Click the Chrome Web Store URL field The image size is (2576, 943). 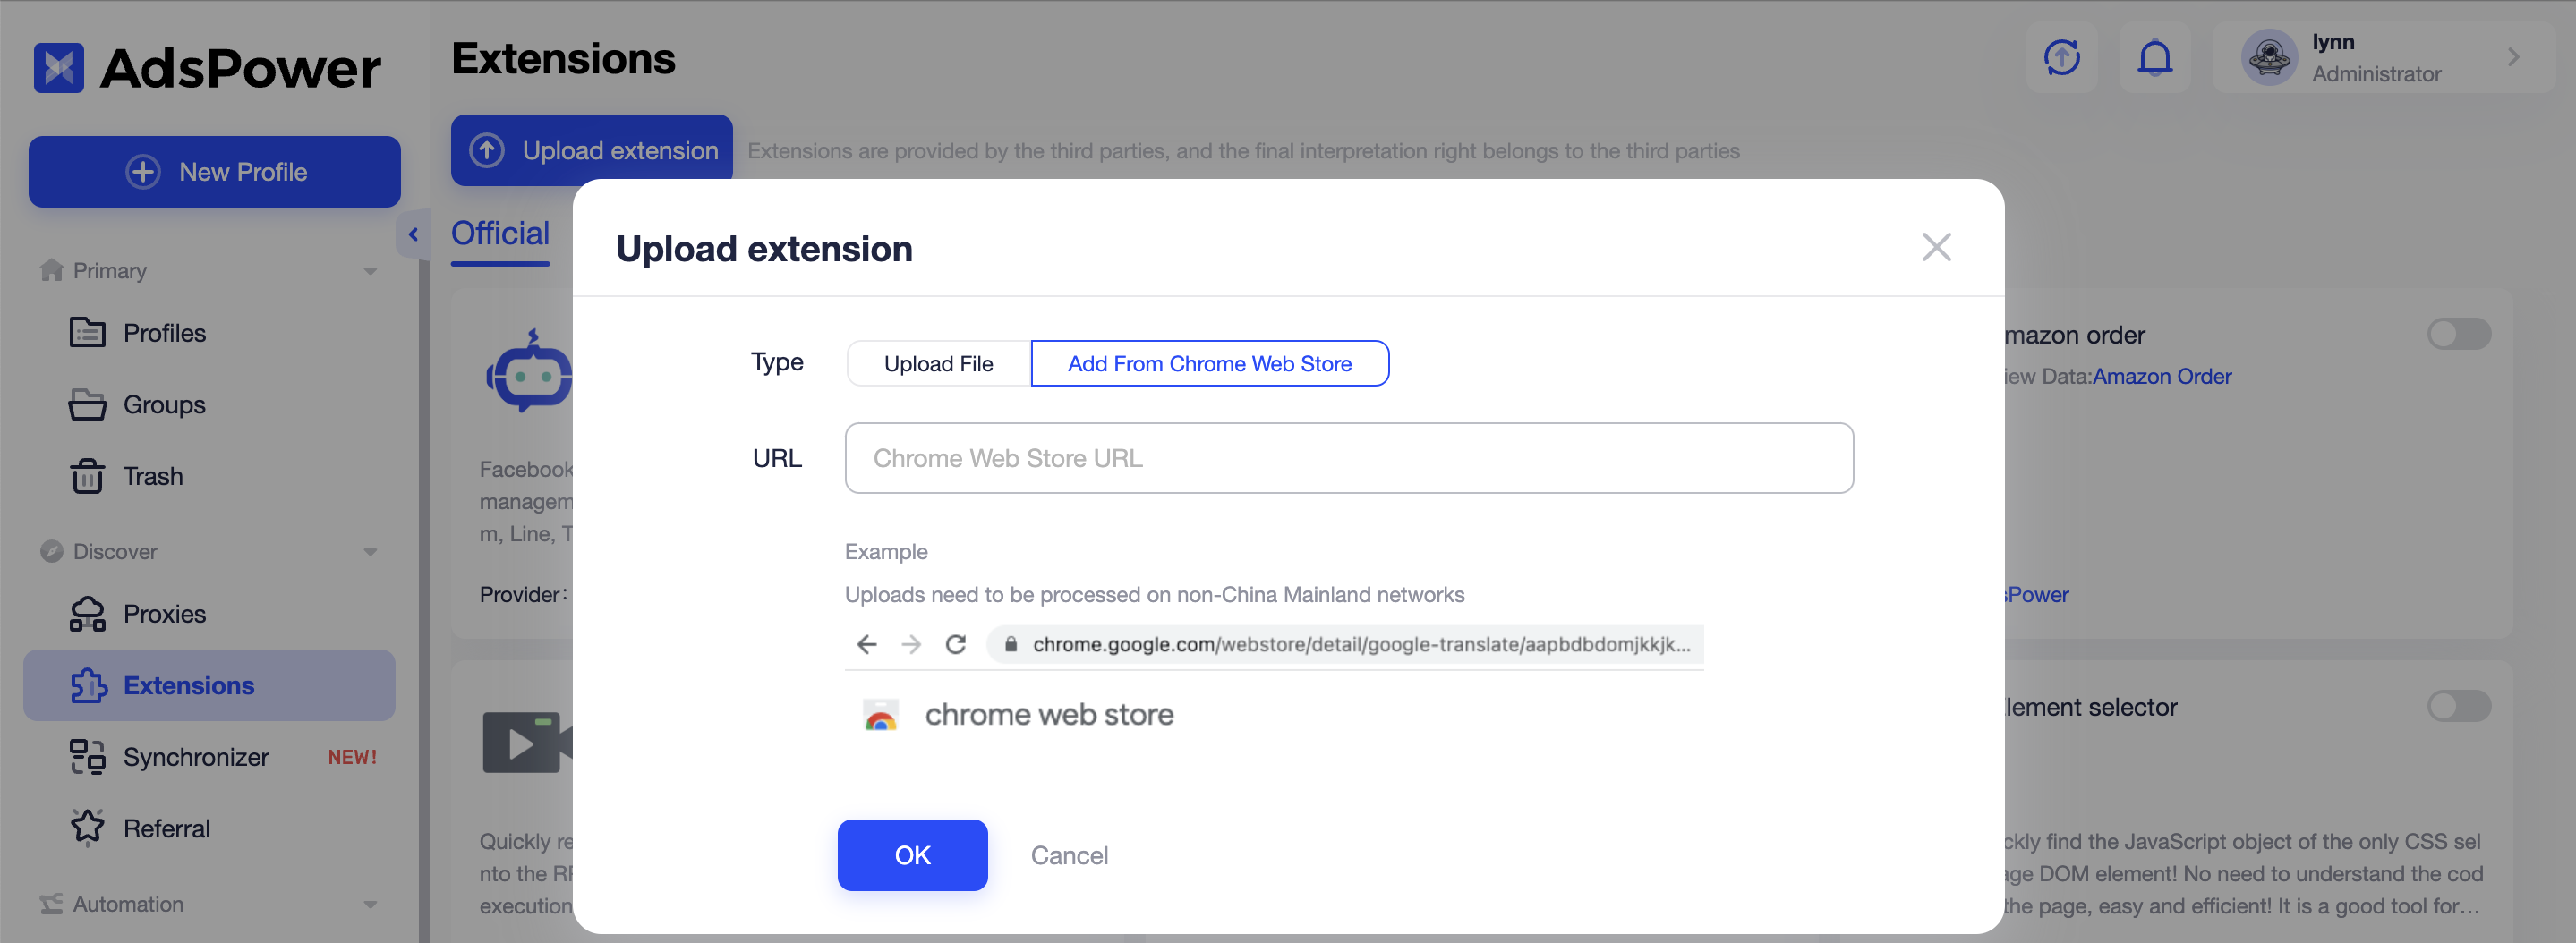(x=1348, y=458)
